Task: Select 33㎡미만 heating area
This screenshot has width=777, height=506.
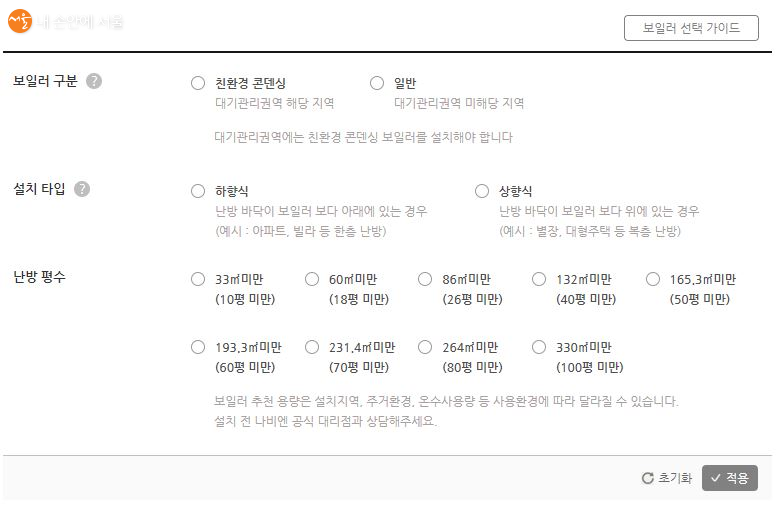Action: click(198, 279)
